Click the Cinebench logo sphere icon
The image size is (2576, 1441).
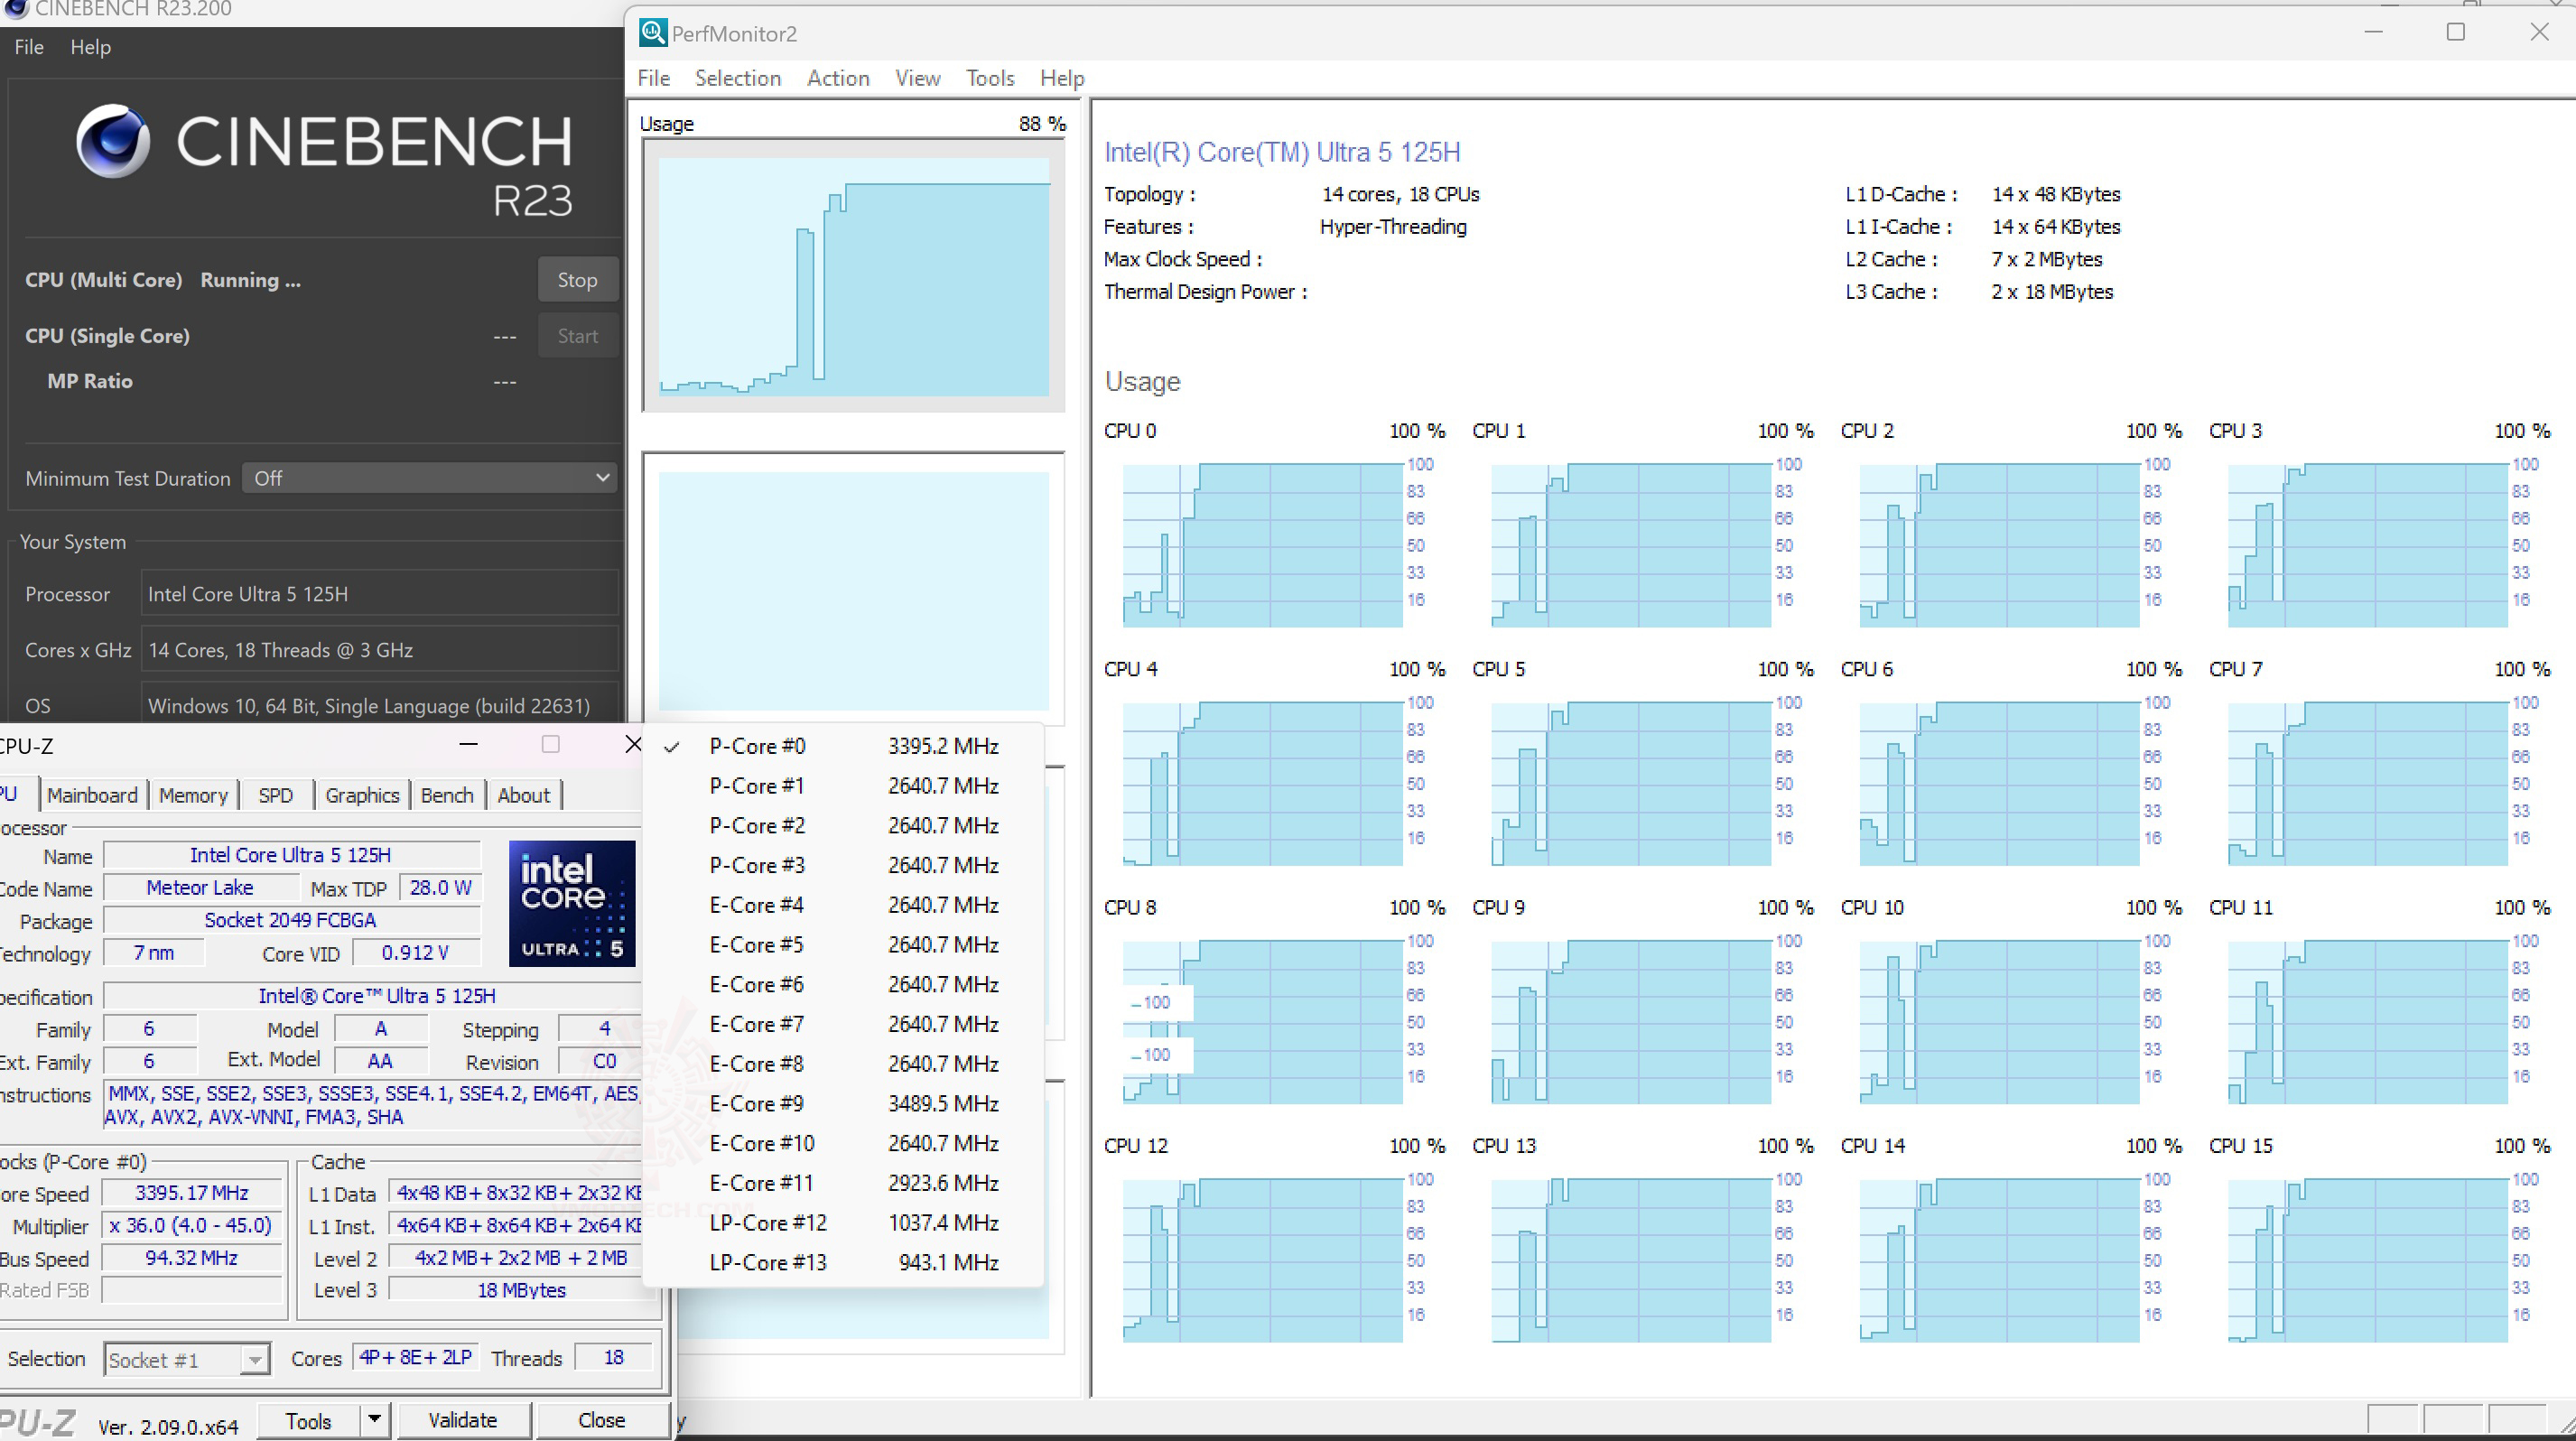coord(113,141)
